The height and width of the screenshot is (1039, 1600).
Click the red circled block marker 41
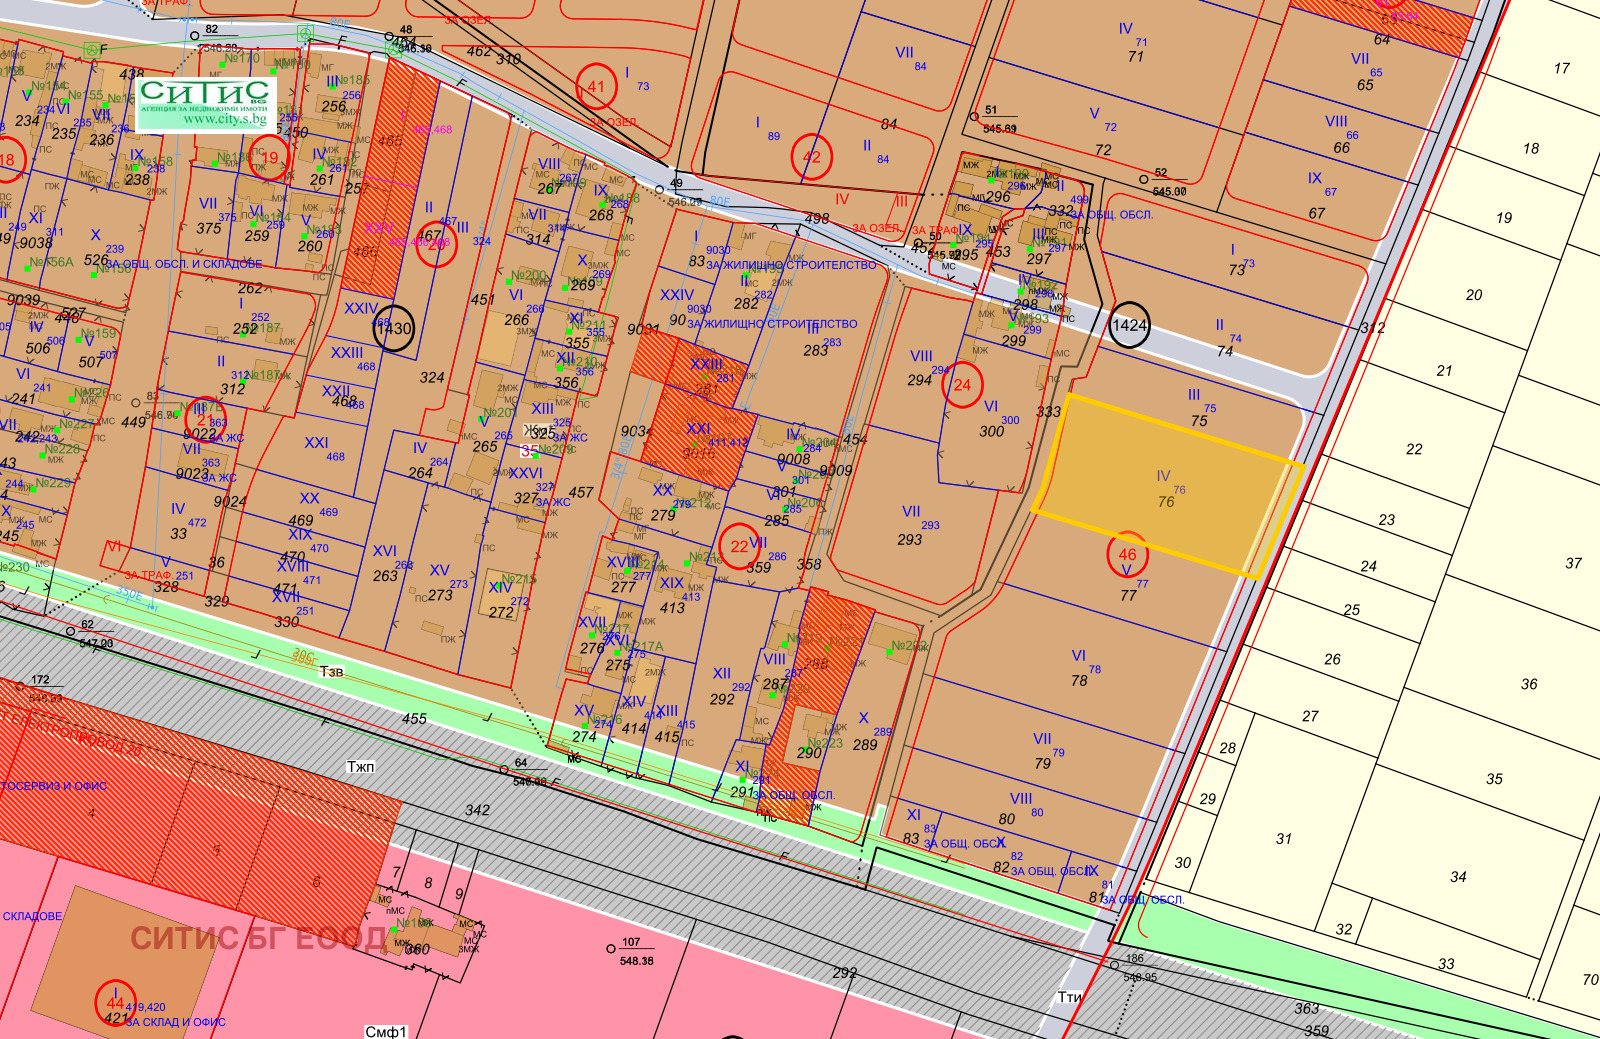coord(597,86)
